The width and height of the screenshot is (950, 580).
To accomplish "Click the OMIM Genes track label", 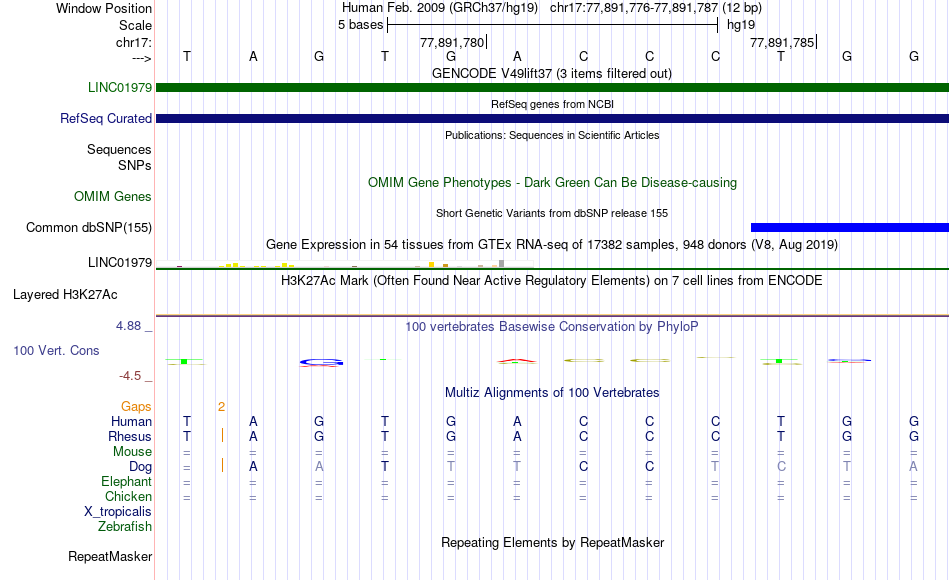I will pos(112,196).
